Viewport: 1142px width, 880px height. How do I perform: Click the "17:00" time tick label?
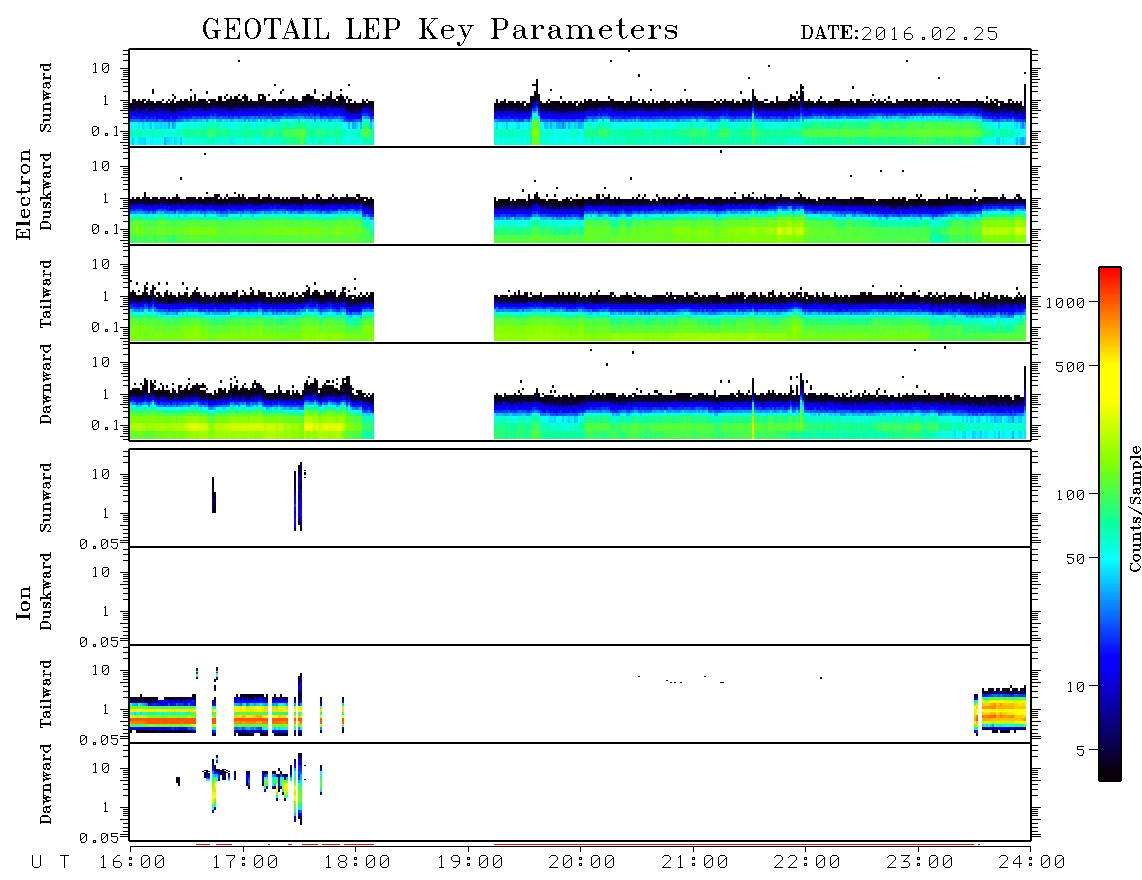(245, 863)
